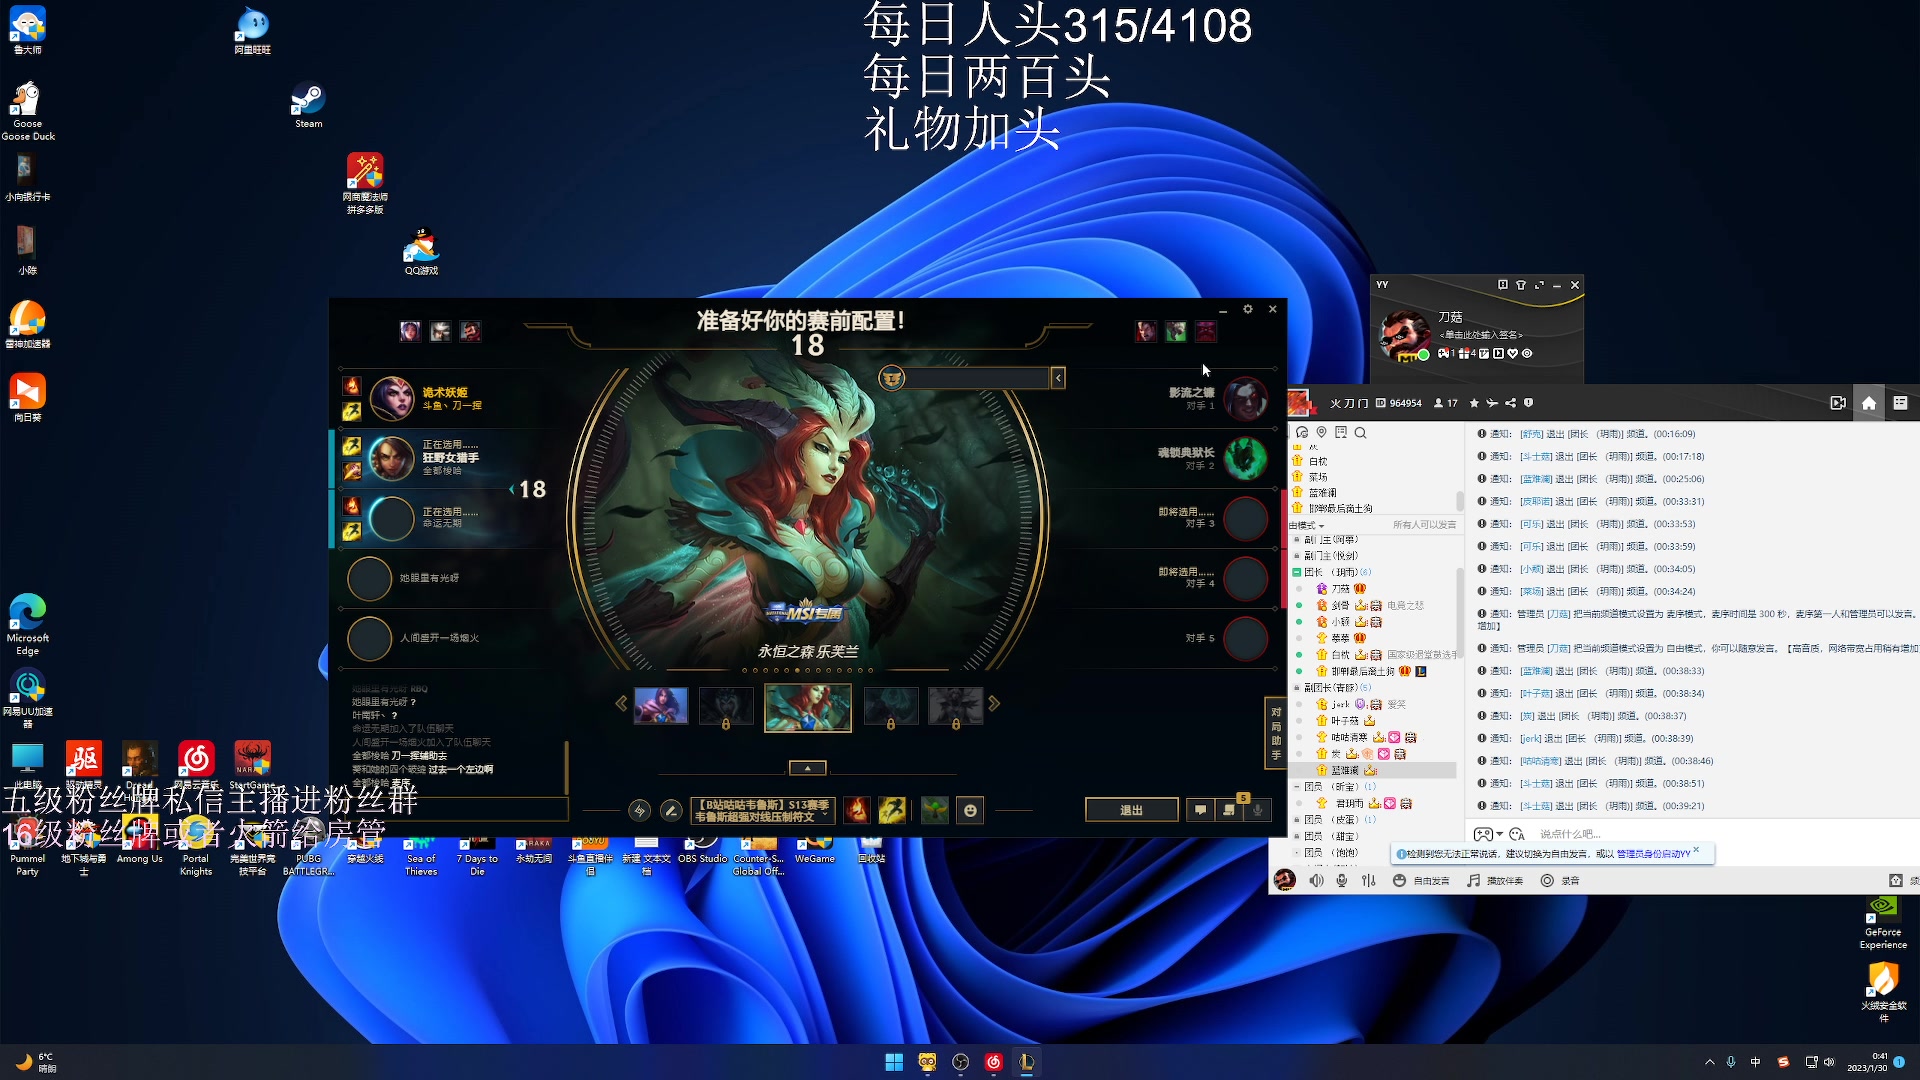The image size is (1920, 1080).
Task: Collapse the 团长 (玥雨) channel group
Action: (x=1297, y=572)
